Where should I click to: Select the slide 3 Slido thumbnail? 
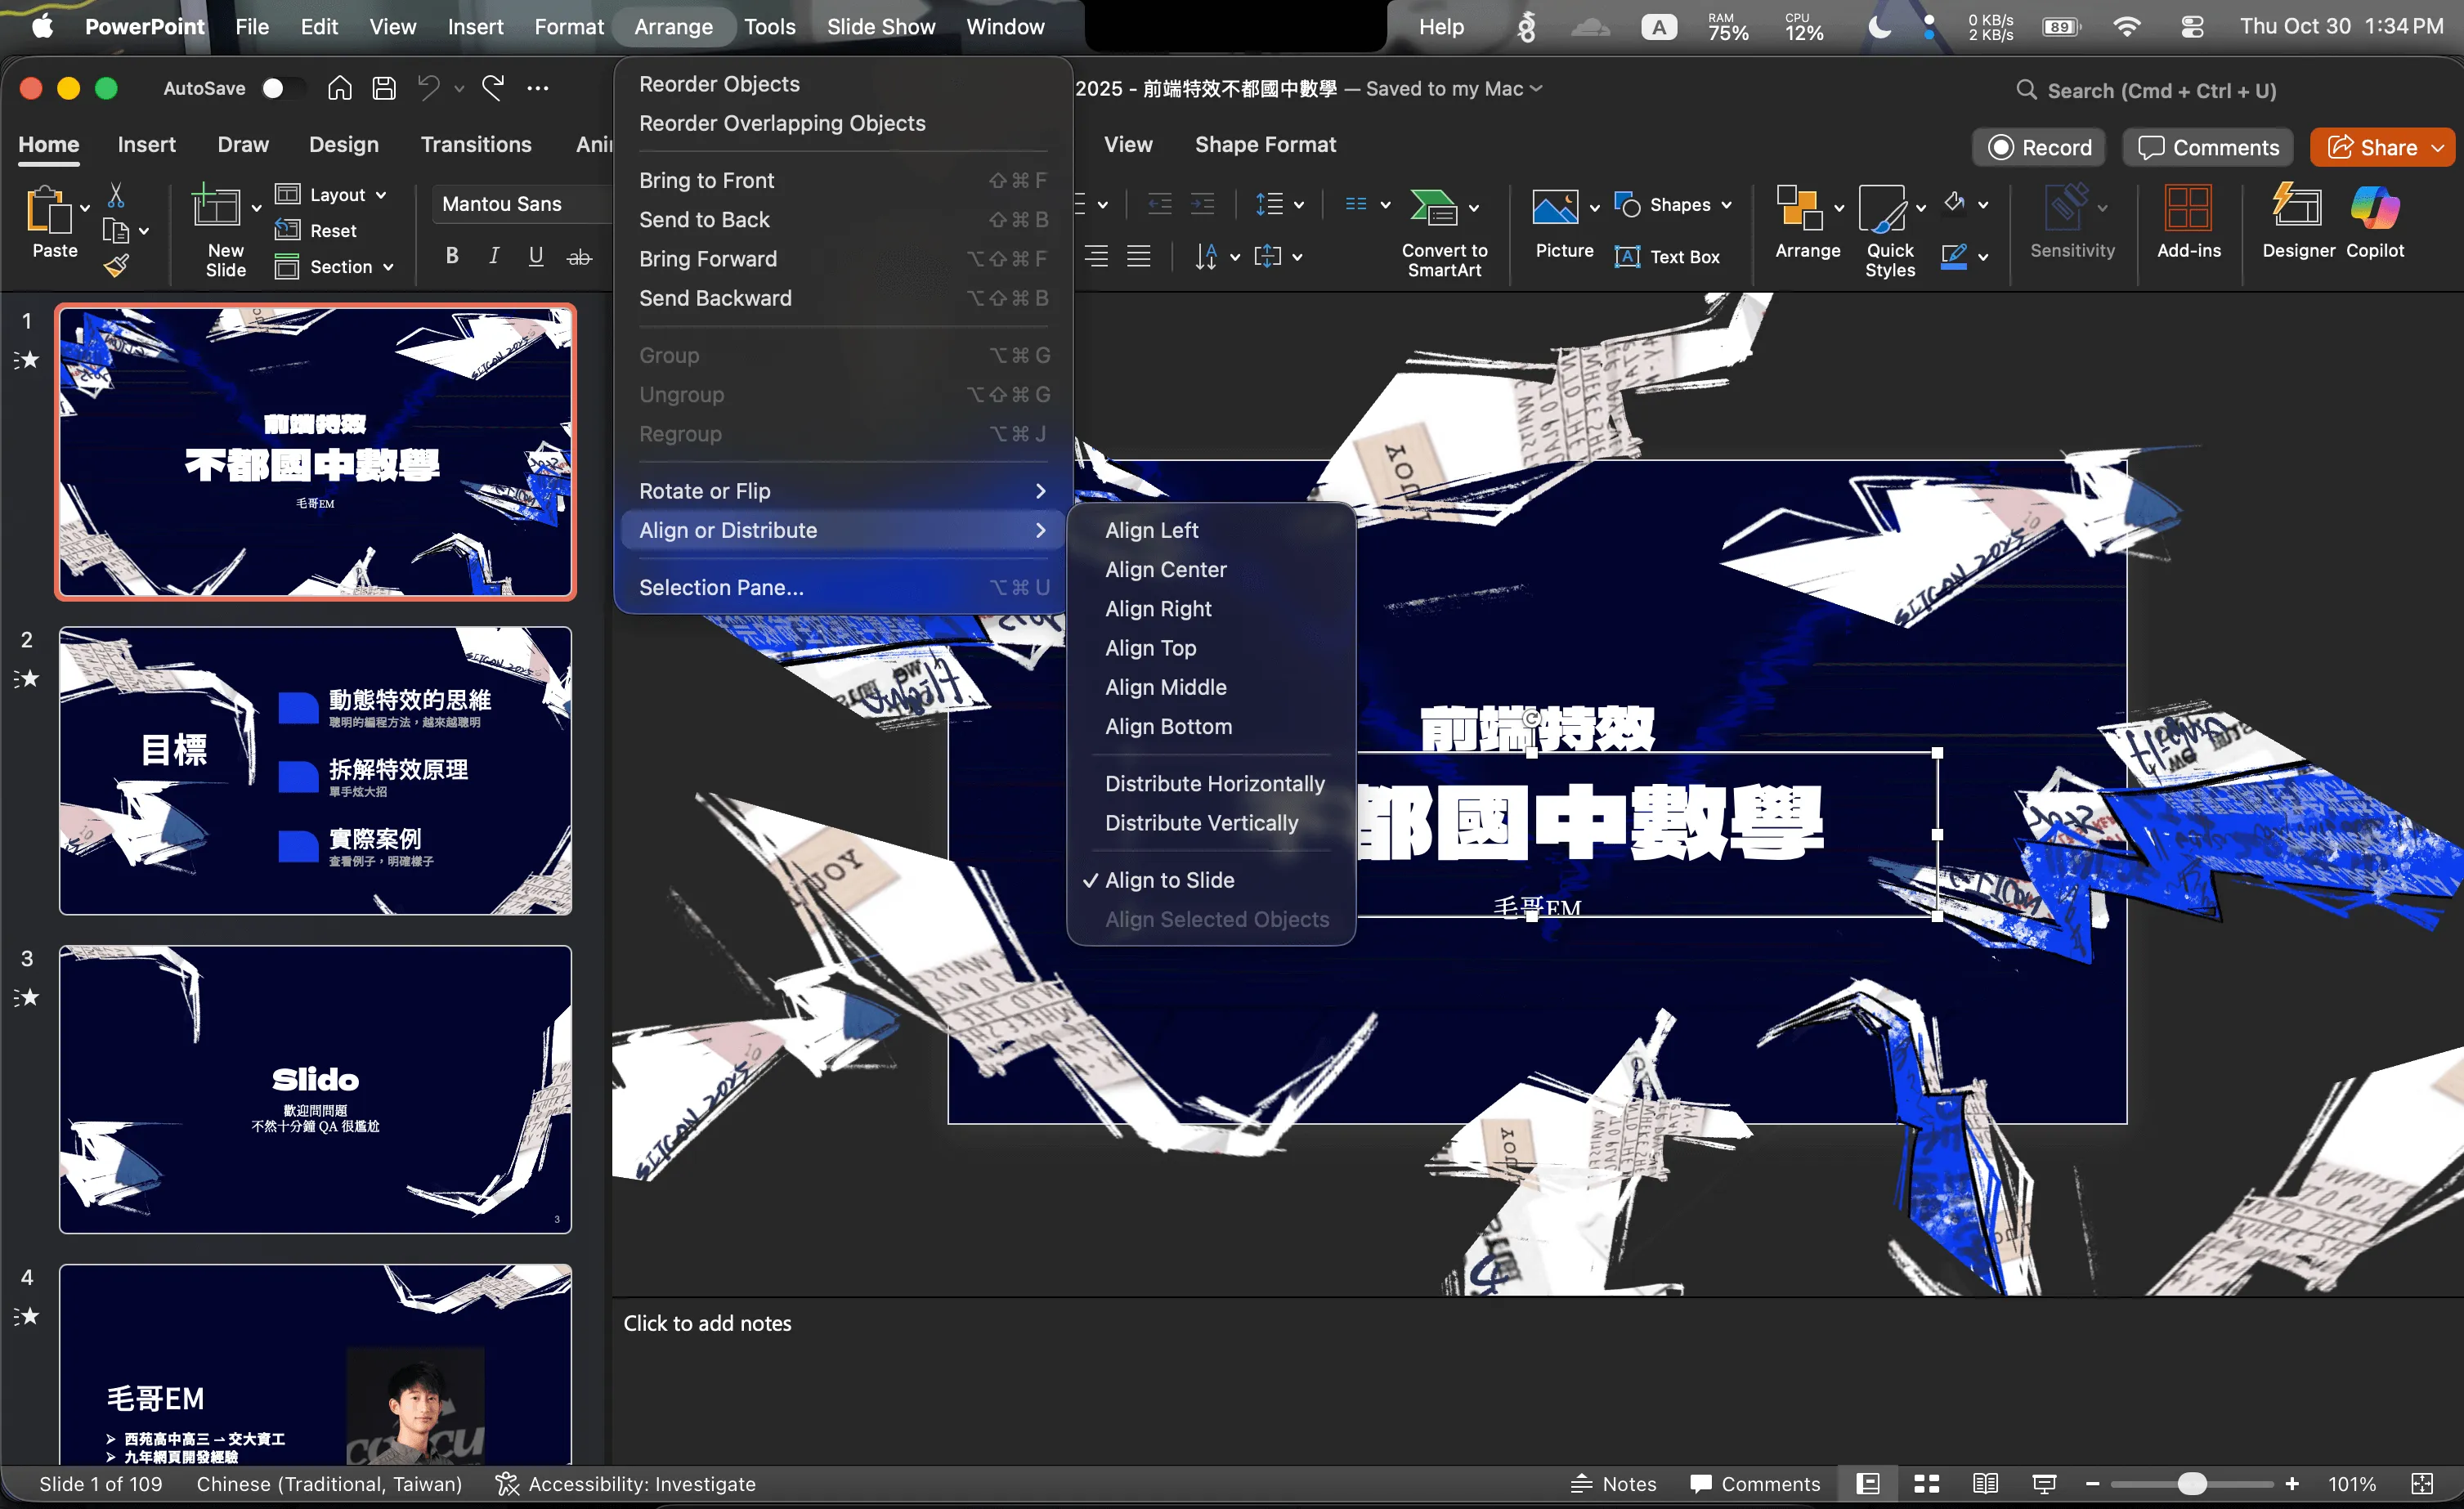[x=315, y=1089]
